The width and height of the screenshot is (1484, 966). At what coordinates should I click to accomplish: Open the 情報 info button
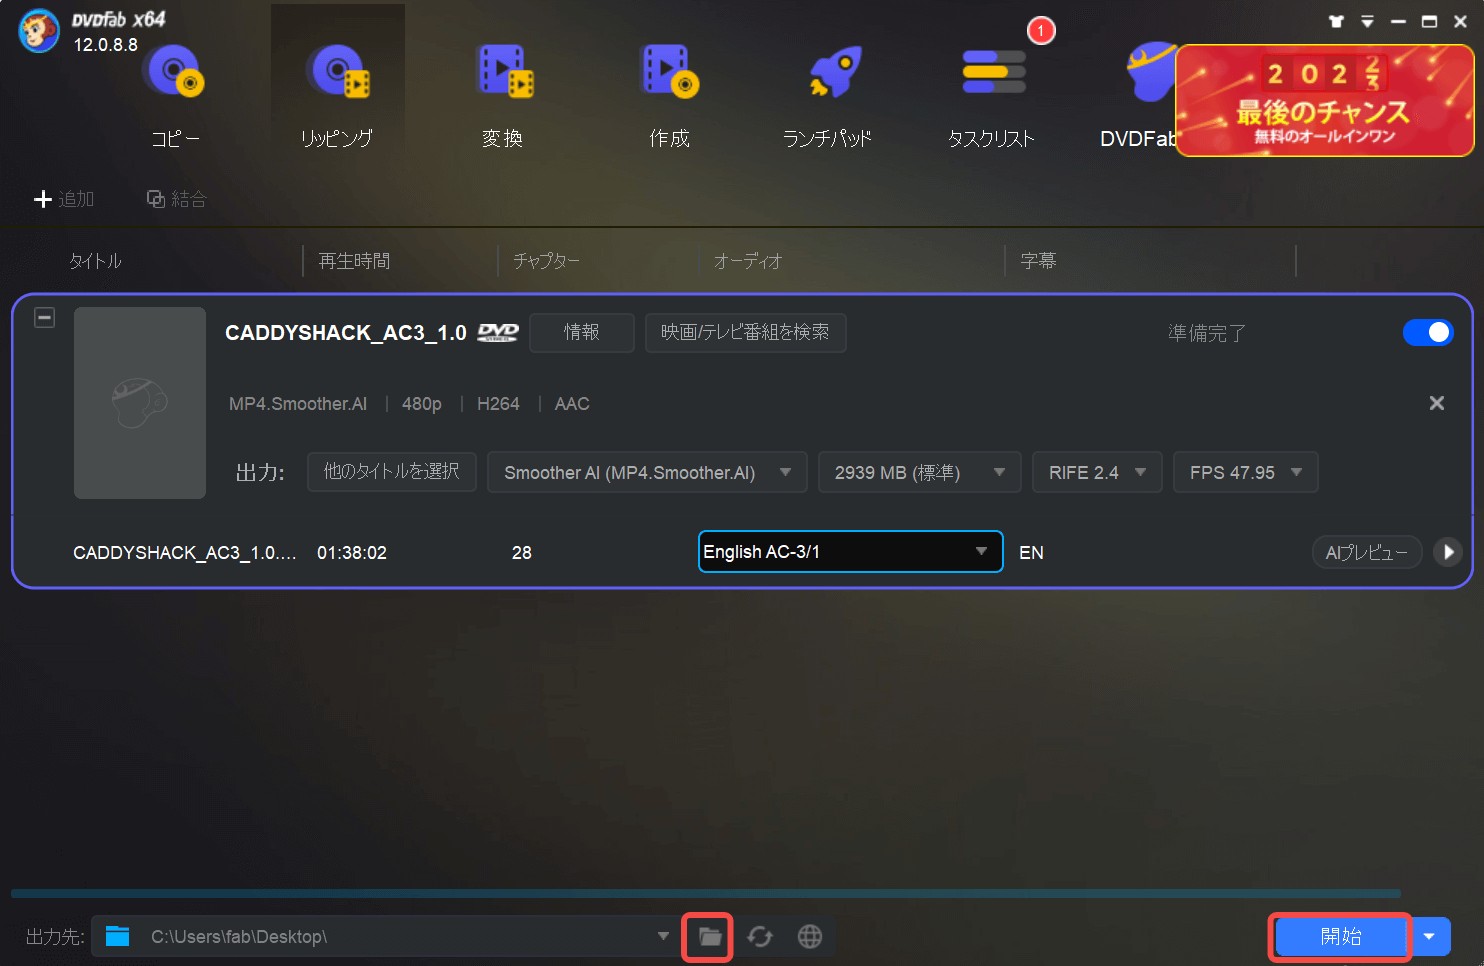pos(582,332)
